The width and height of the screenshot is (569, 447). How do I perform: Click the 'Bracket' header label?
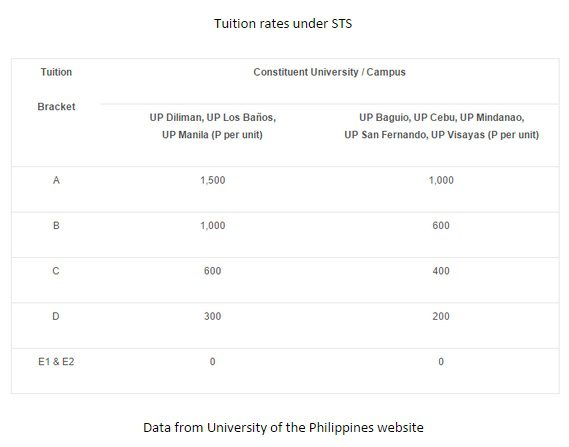pyautogui.click(x=56, y=107)
